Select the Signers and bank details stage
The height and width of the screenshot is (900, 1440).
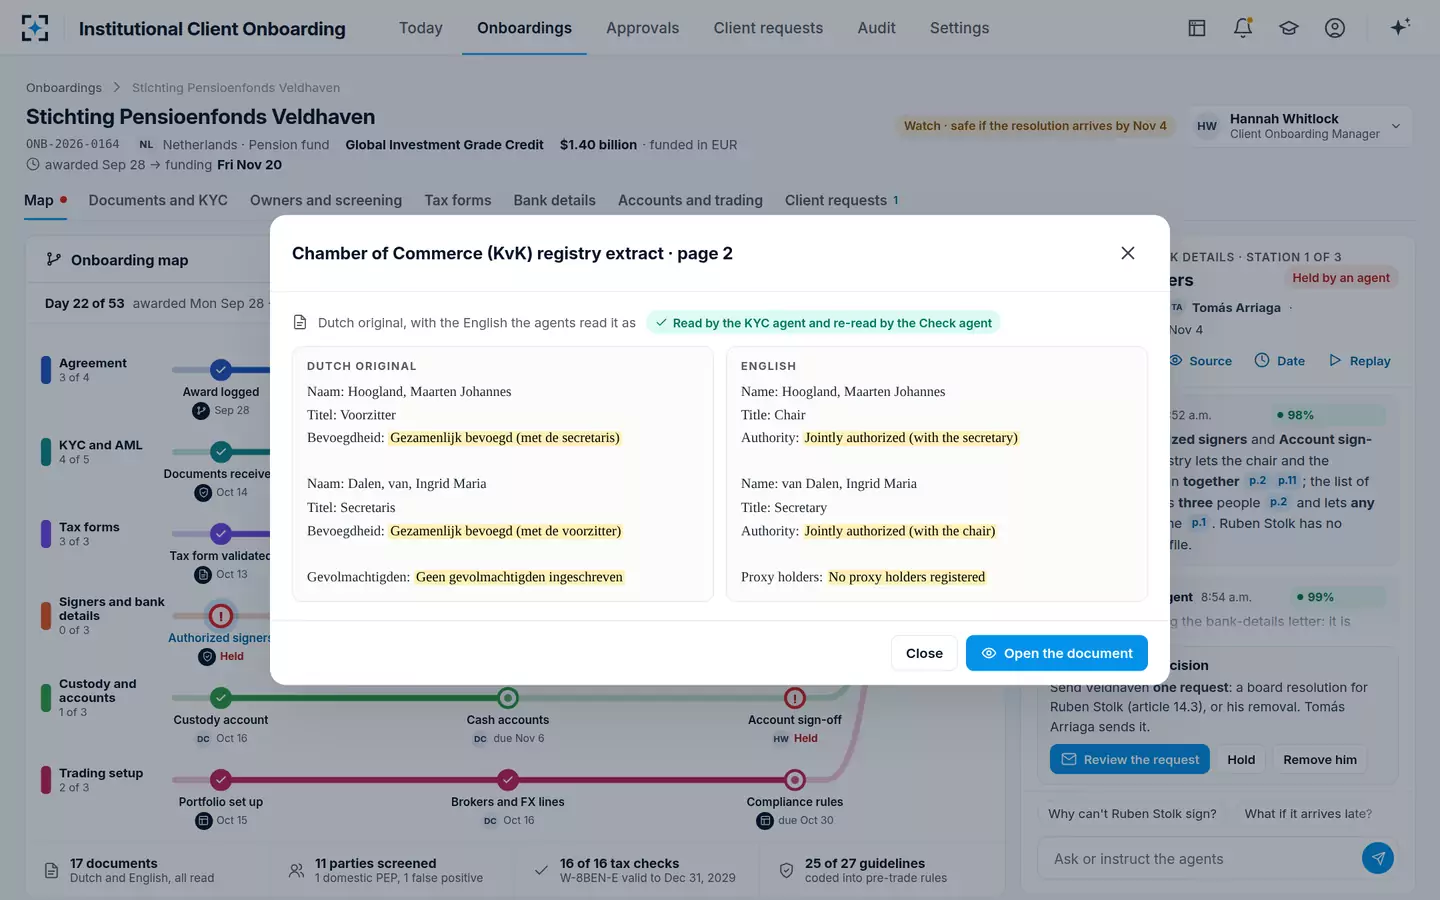click(x=105, y=616)
